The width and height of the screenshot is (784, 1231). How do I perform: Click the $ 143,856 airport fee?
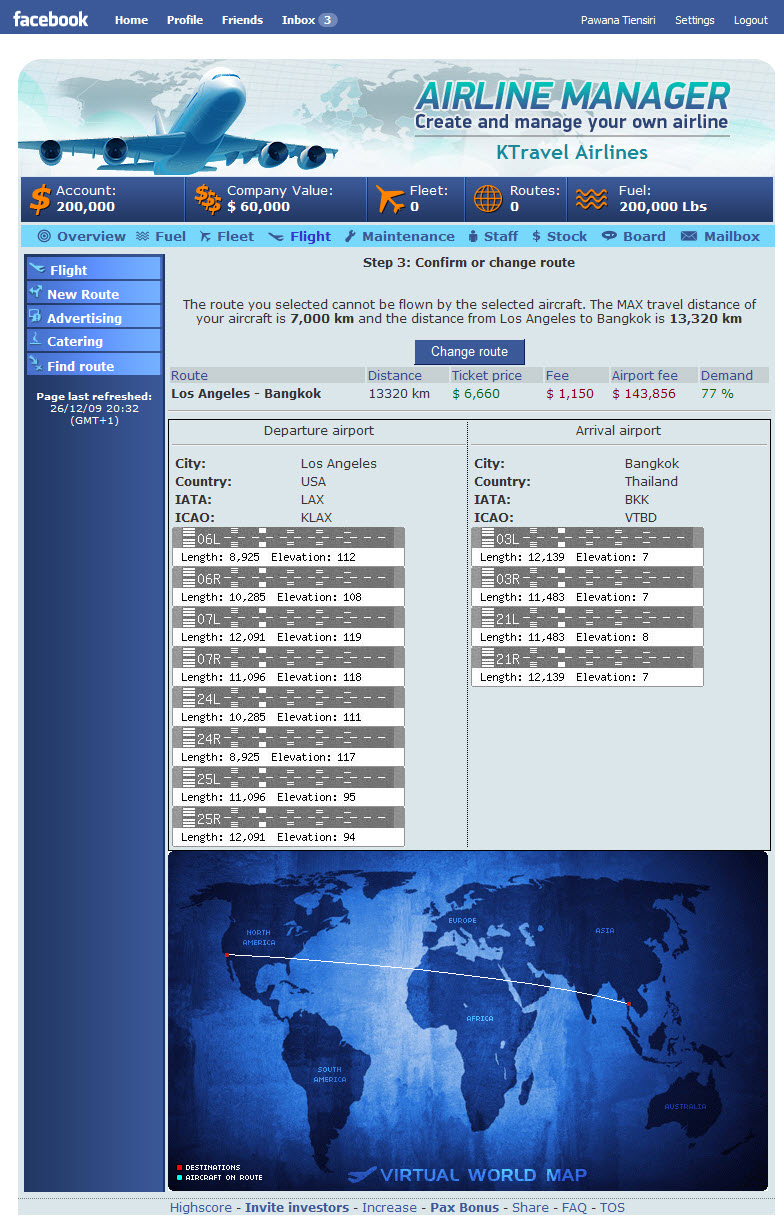point(644,393)
